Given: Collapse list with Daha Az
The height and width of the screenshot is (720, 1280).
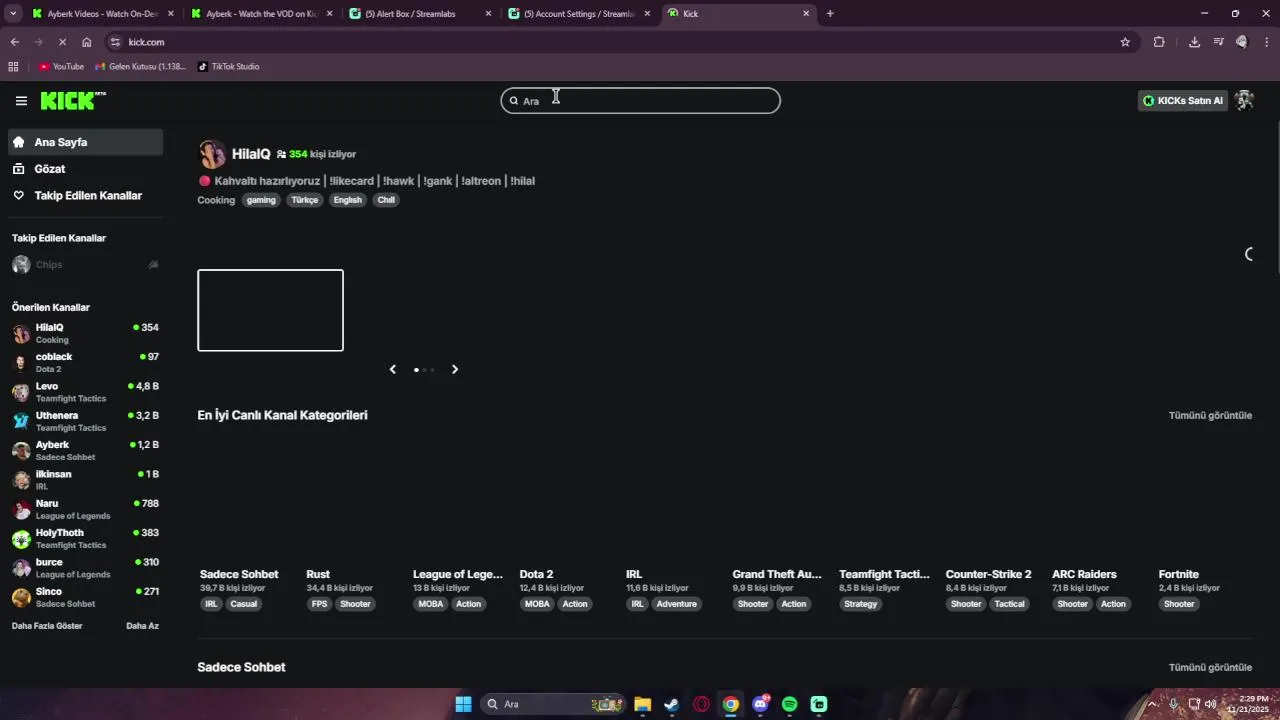Looking at the screenshot, I should tap(142, 626).
